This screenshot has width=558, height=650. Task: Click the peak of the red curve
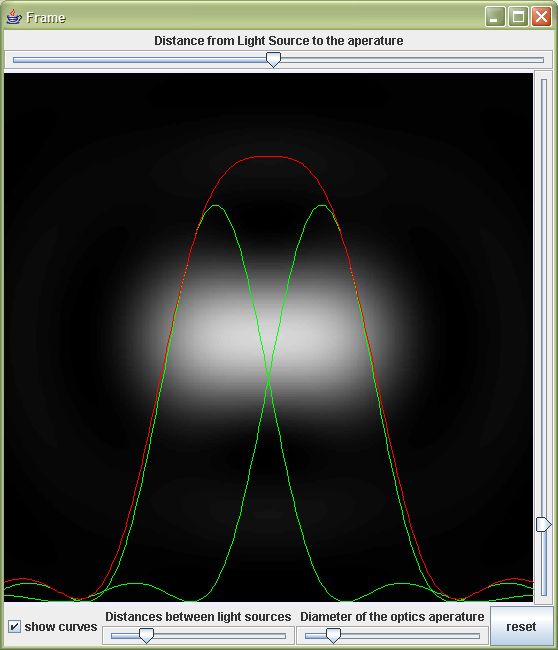pos(269,157)
